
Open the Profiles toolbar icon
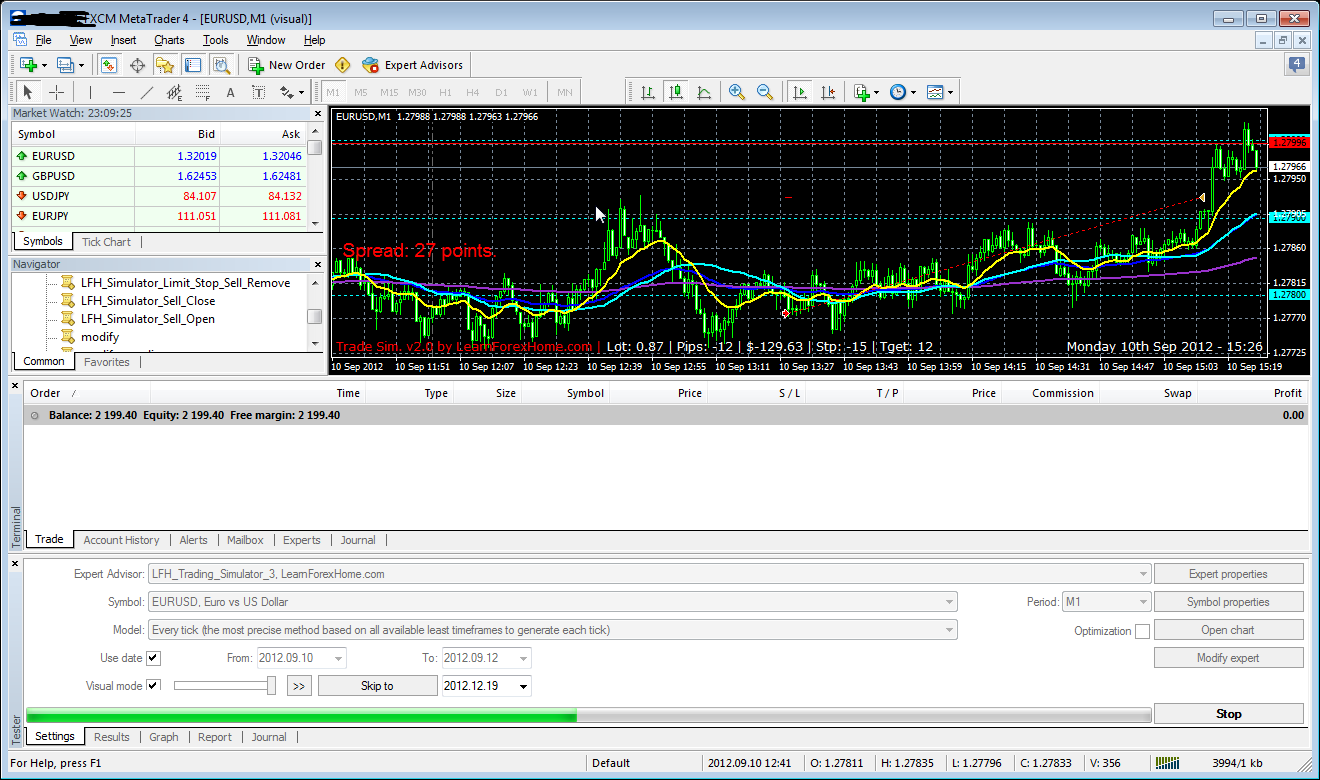pyautogui.click(x=70, y=65)
